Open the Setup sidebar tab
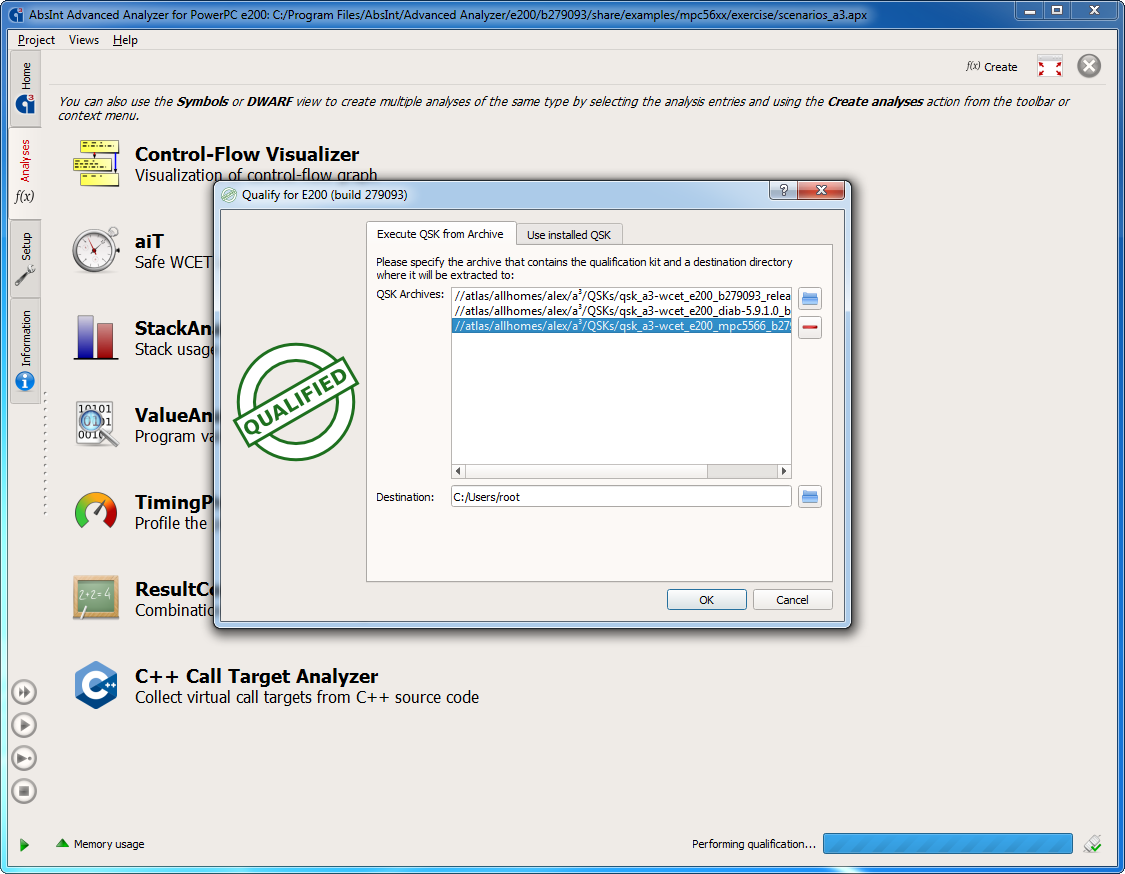1125x874 pixels. (26, 258)
